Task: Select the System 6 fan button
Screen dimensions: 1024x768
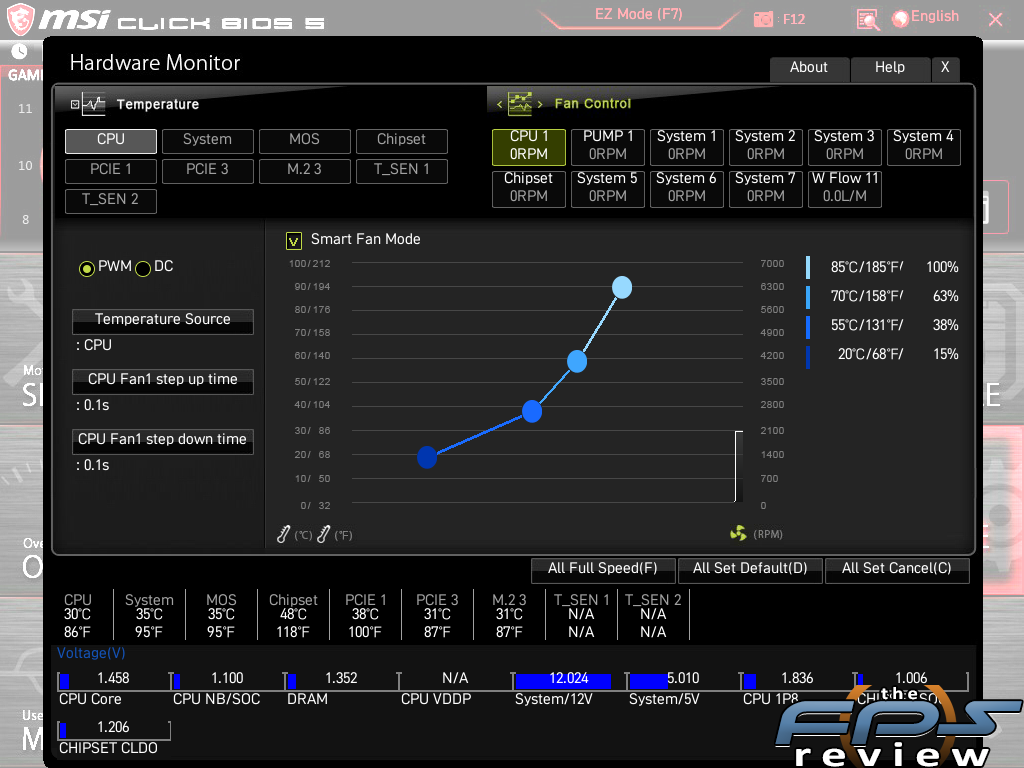Action: click(x=687, y=189)
